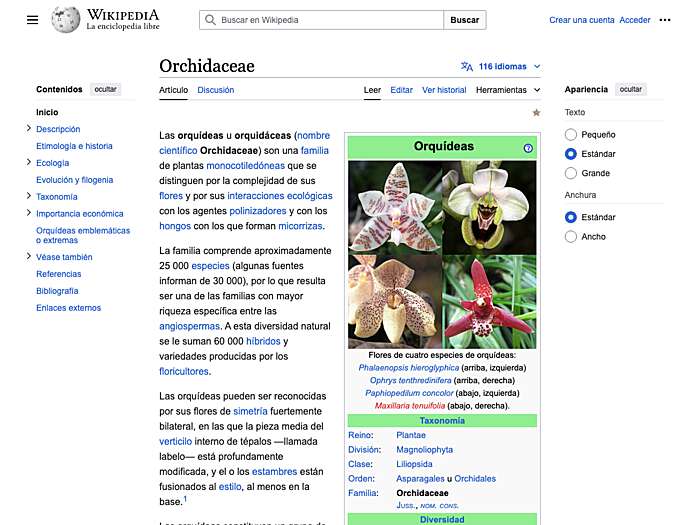This screenshot has width=700, height=525.
Task: Follow the angiospermas link
Action: 189,326
